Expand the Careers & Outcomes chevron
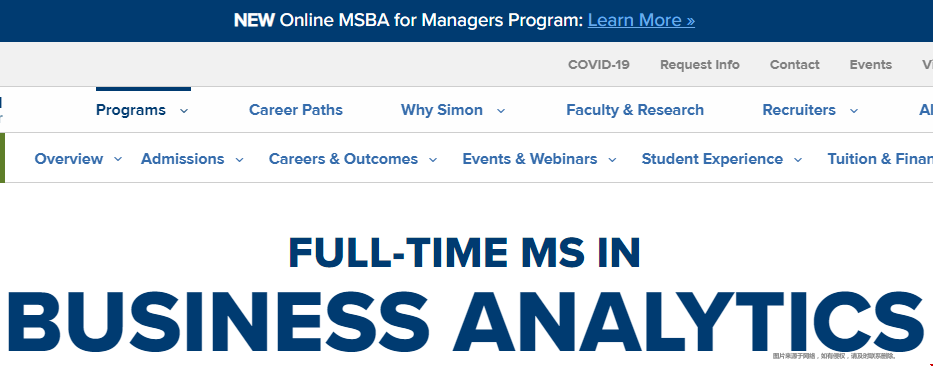933x366 pixels. coord(433,159)
